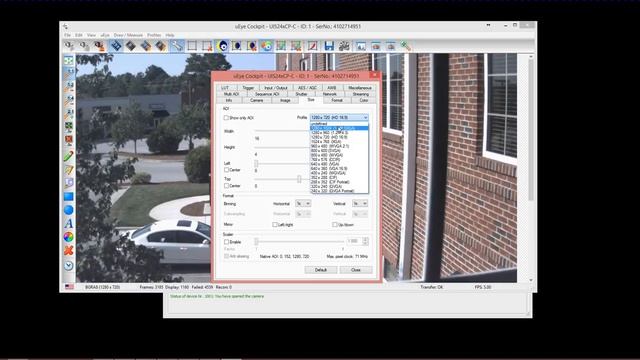Select the blue rectangle drawing tool
Screen dimensions: 640x360
click(69, 196)
